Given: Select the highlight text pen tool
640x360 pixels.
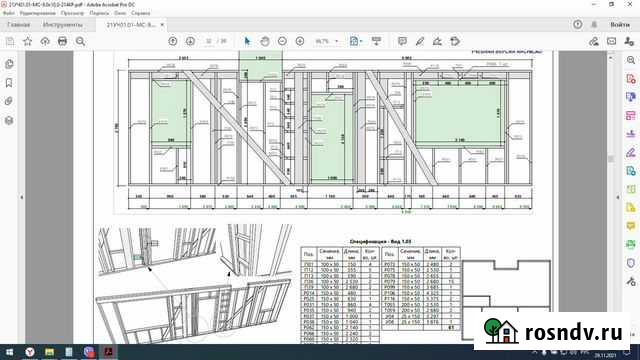Looking at the screenshot, I should click(x=420, y=41).
